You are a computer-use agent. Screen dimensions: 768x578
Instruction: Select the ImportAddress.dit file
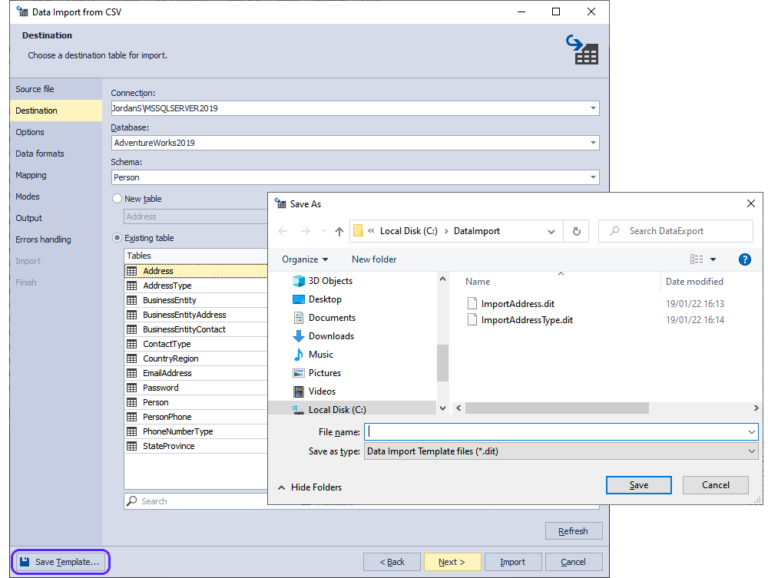[511, 304]
